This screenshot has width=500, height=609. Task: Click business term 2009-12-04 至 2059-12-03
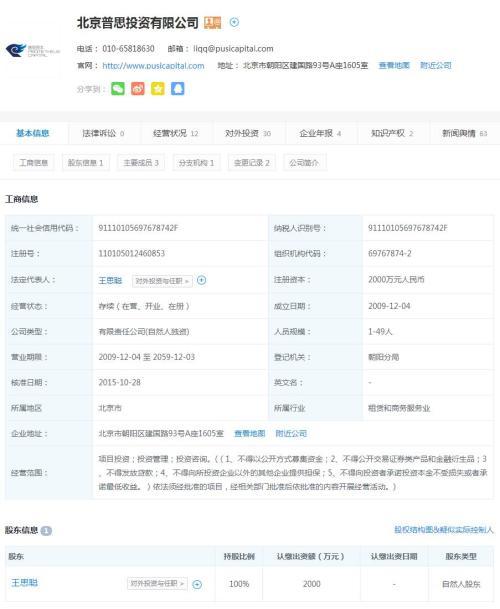[147, 357]
